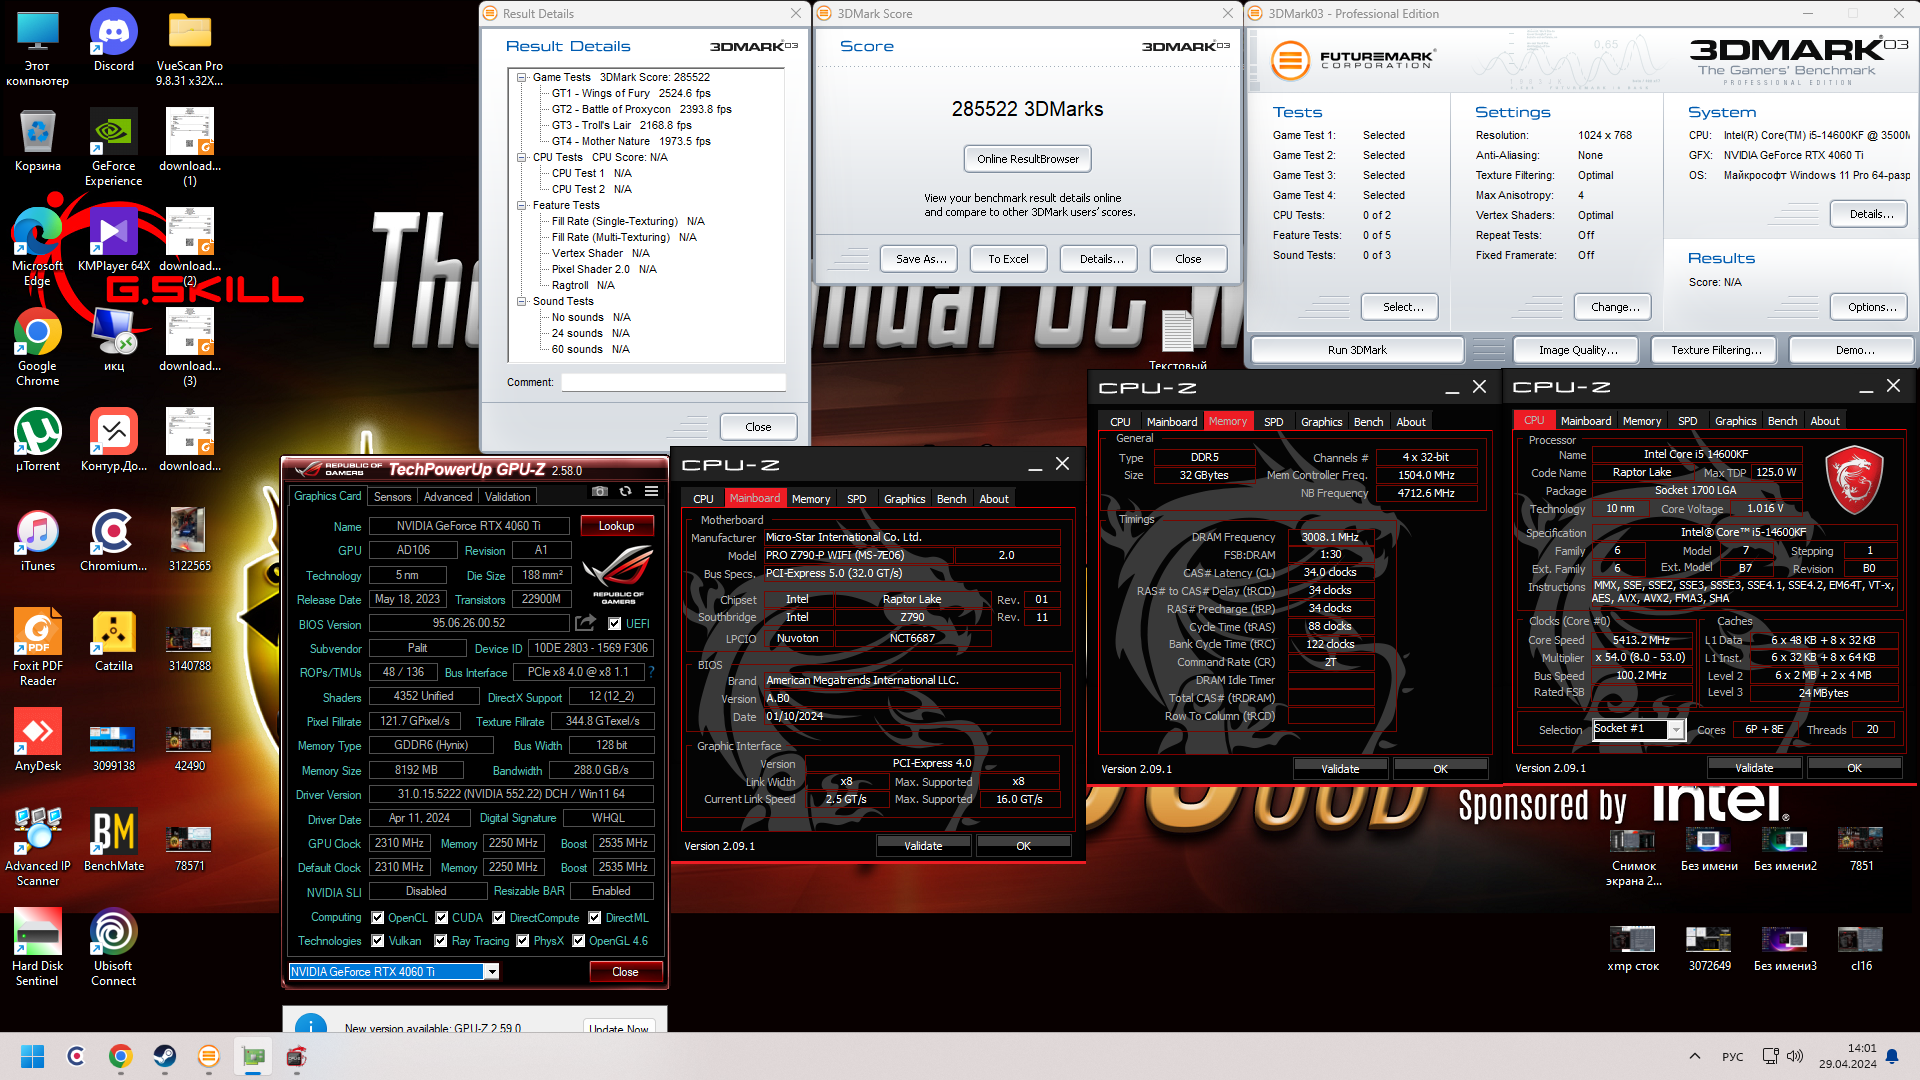Toggle the OpenCL checkbox in GPU-Z

[x=377, y=918]
